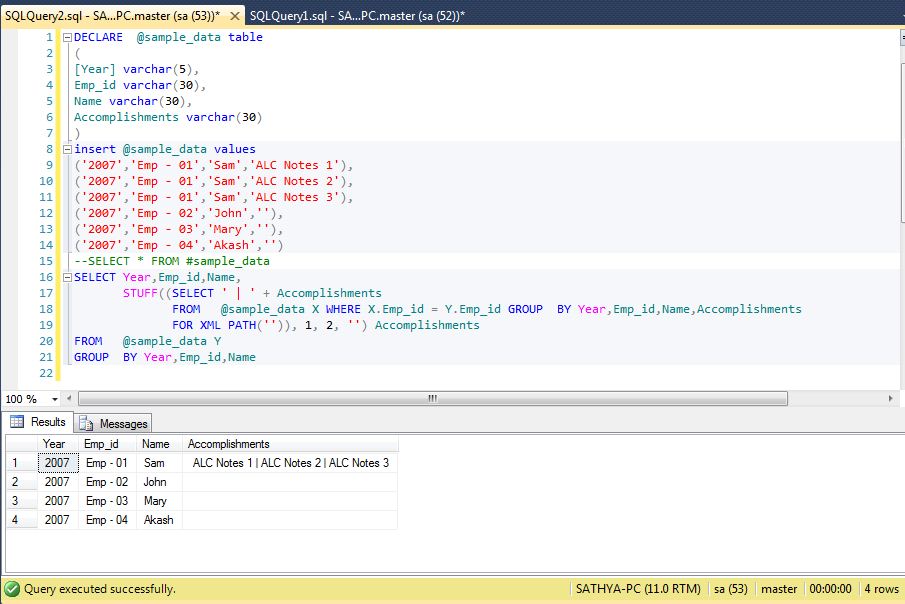Click the 00:00:00 elapsed time status
This screenshot has width=905, height=604.
click(830, 589)
